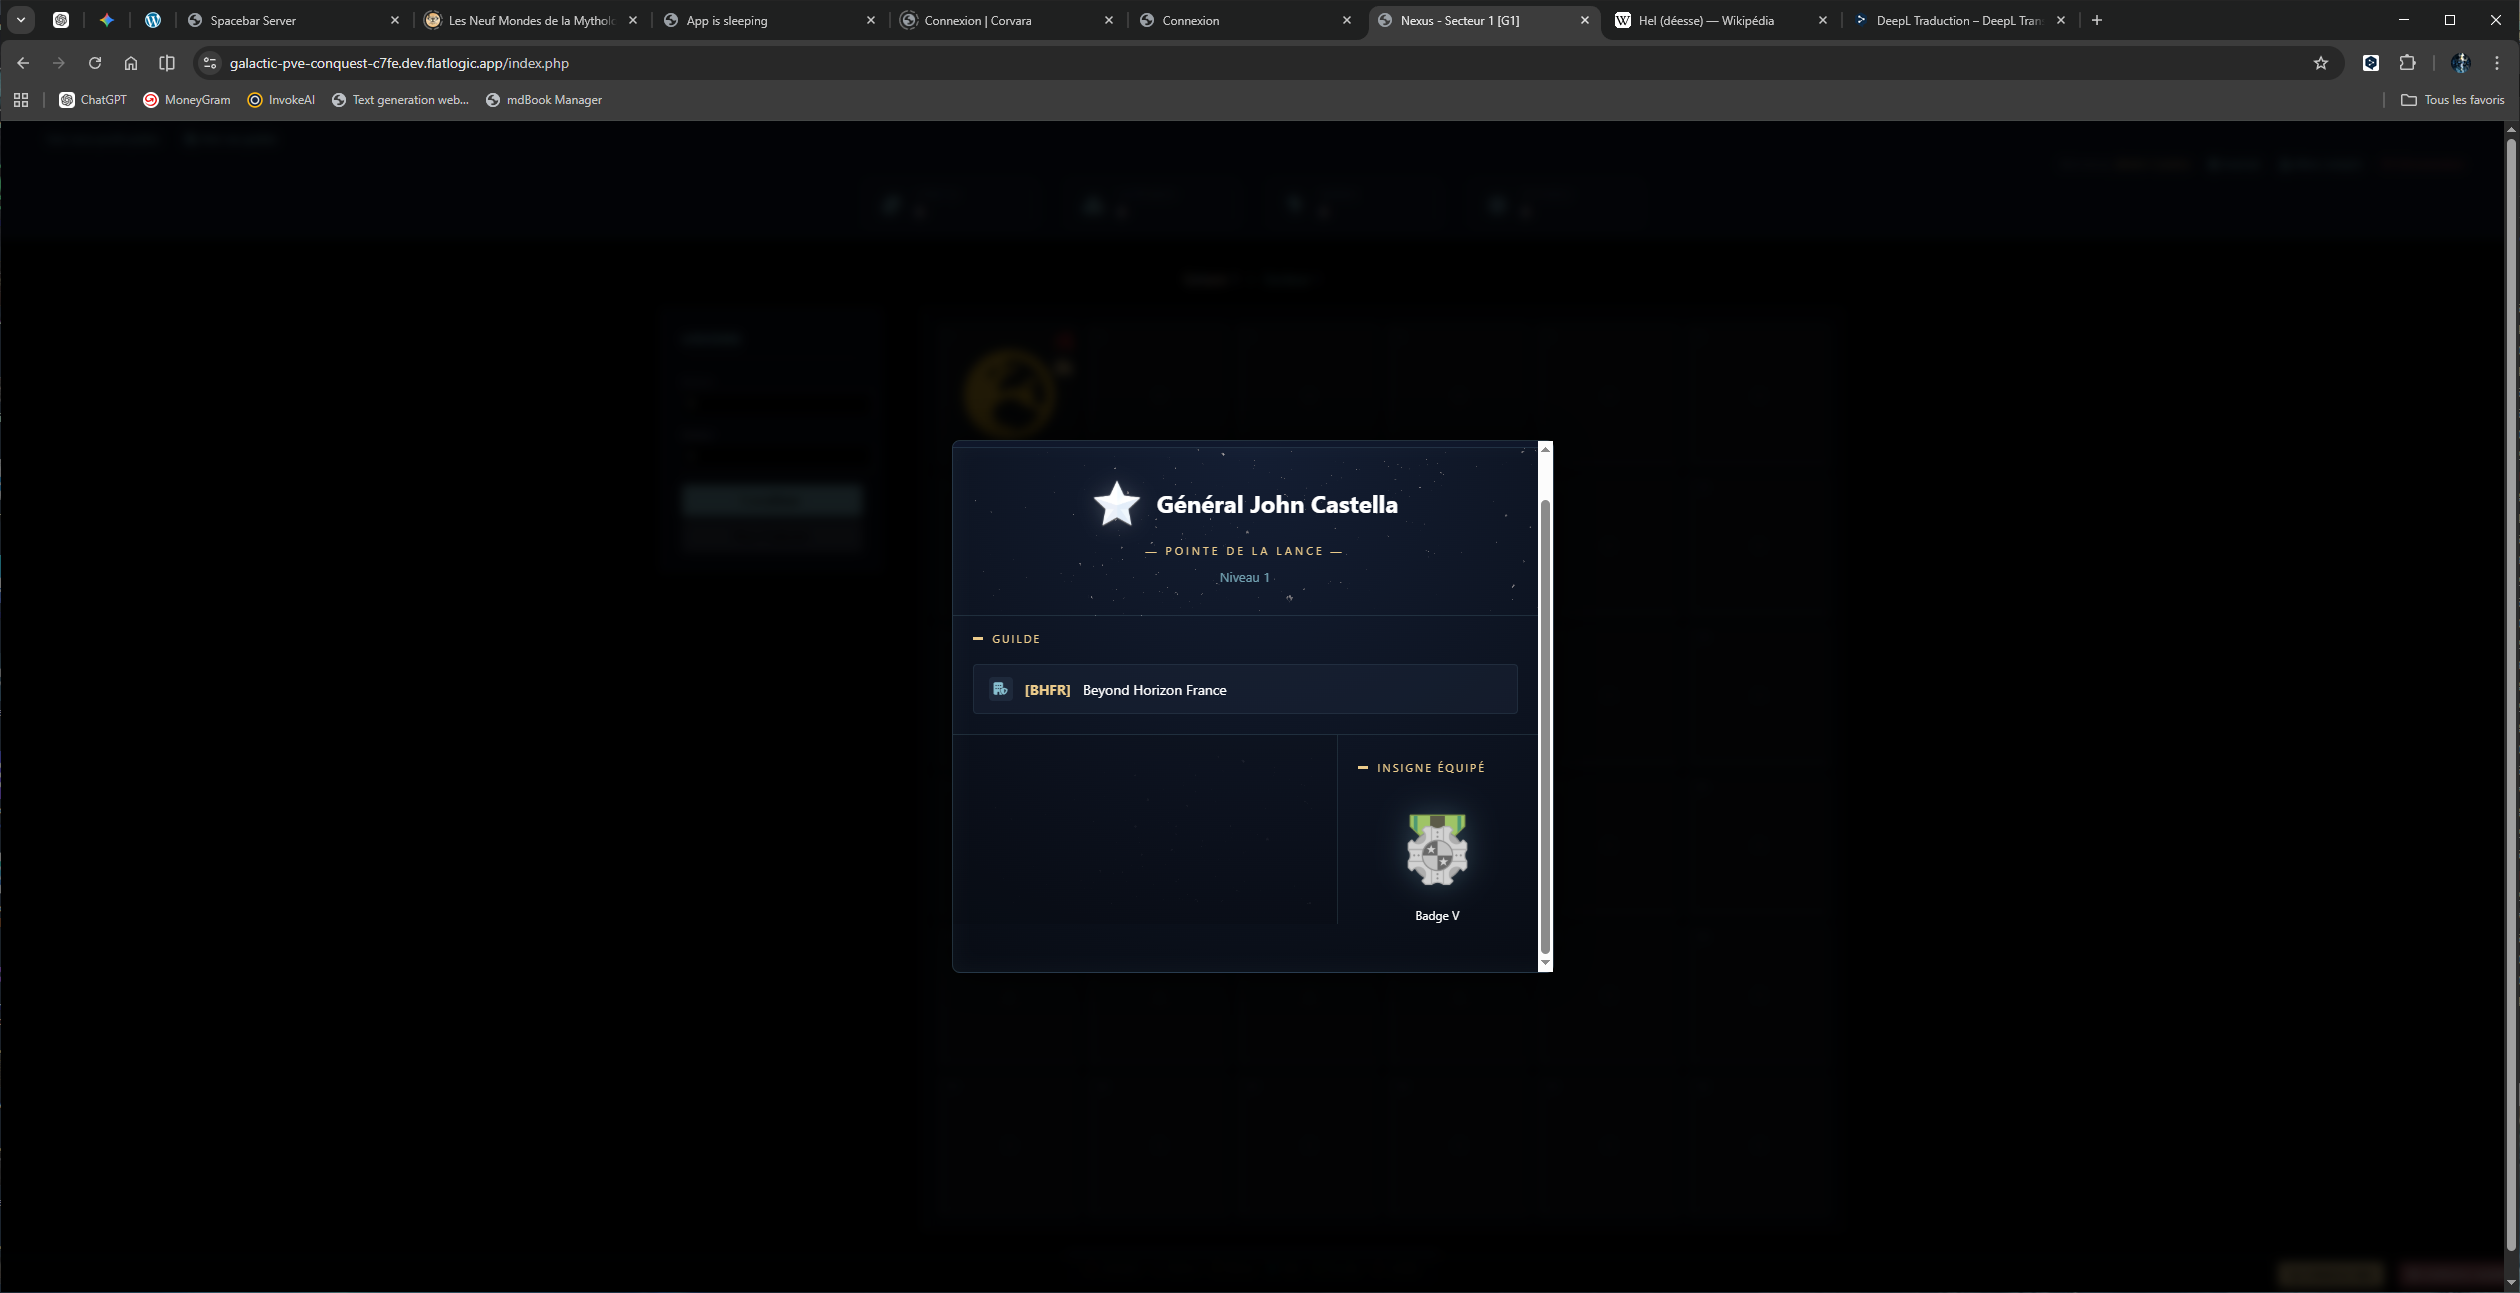Reload the current page
This screenshot has height=1293, width=2520.
tap(95, 63)
